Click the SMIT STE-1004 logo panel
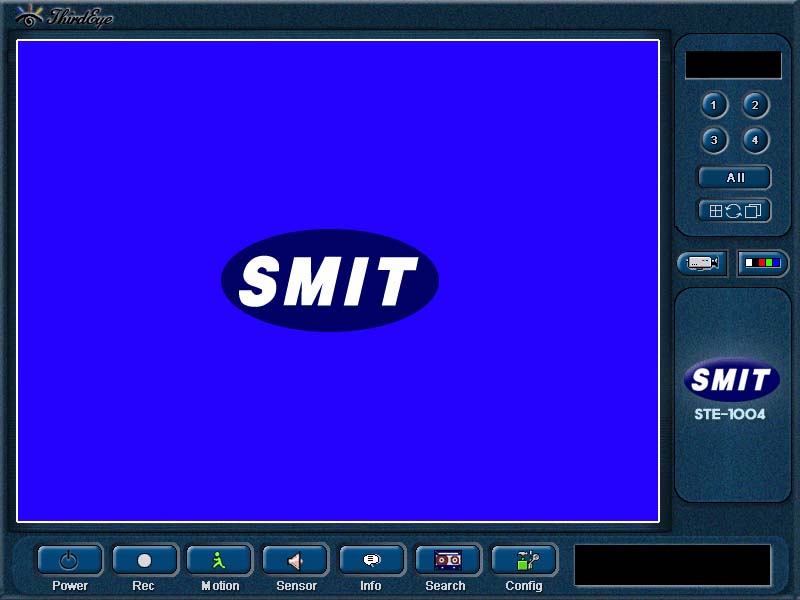The image size is (800, 600). pos(731,390)
